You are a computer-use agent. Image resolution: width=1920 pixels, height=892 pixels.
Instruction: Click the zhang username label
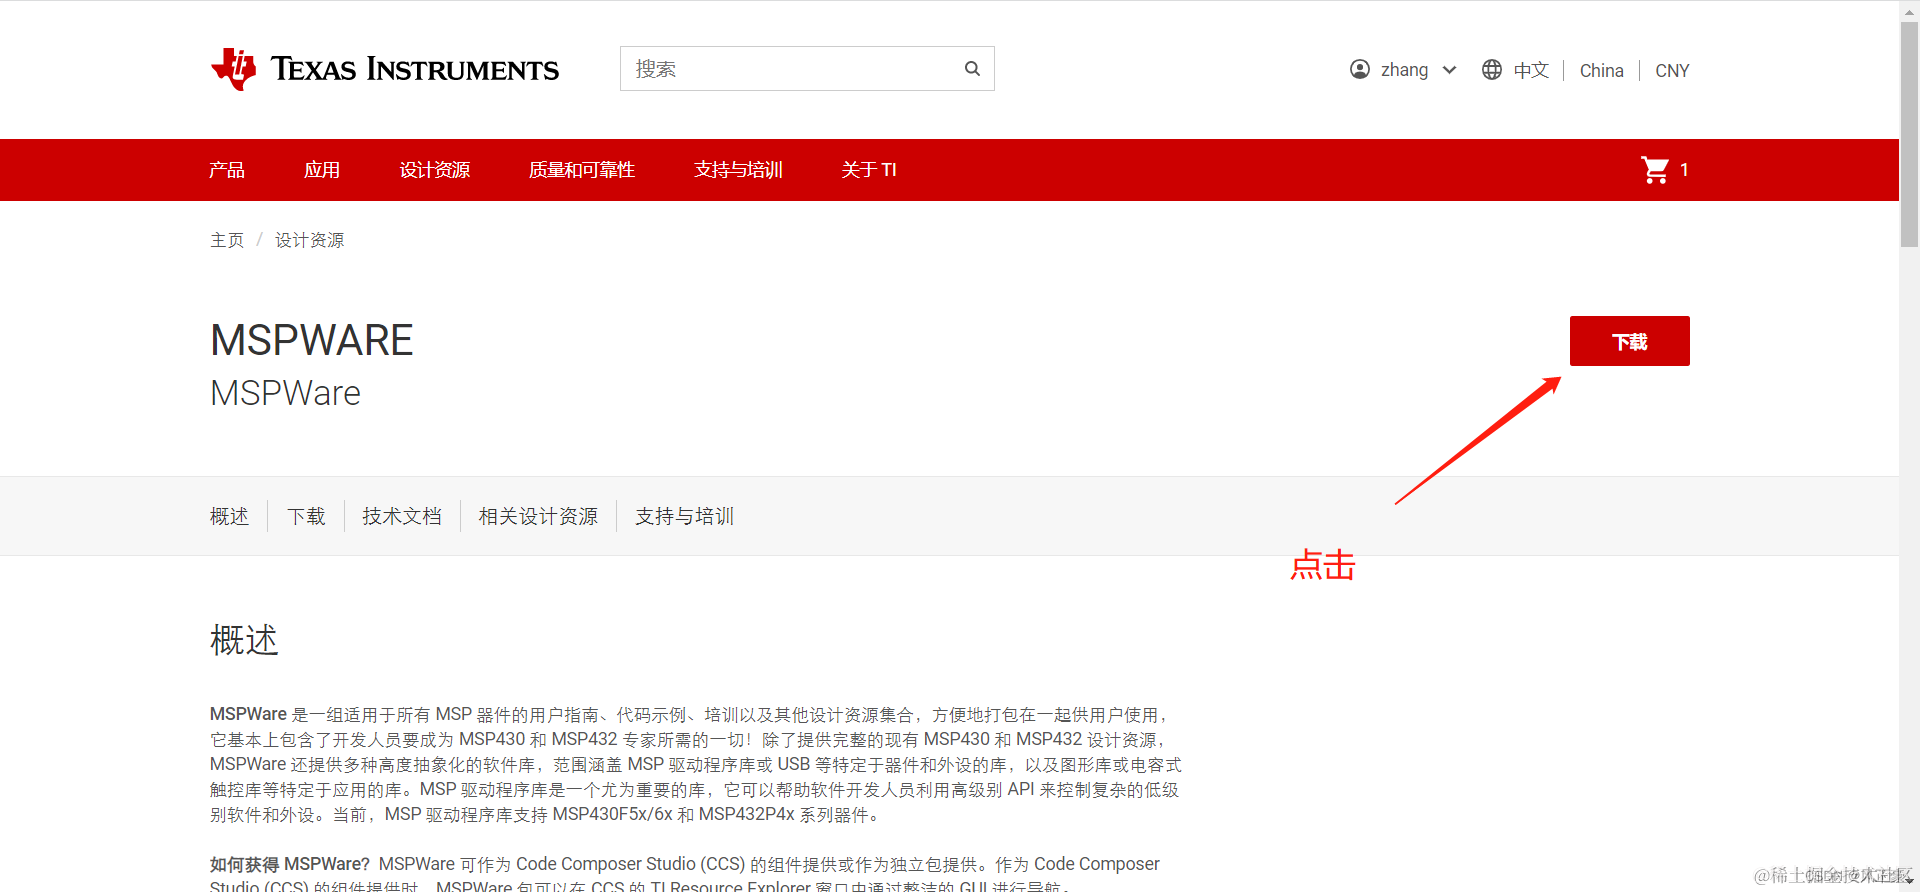click(1404, 70)
